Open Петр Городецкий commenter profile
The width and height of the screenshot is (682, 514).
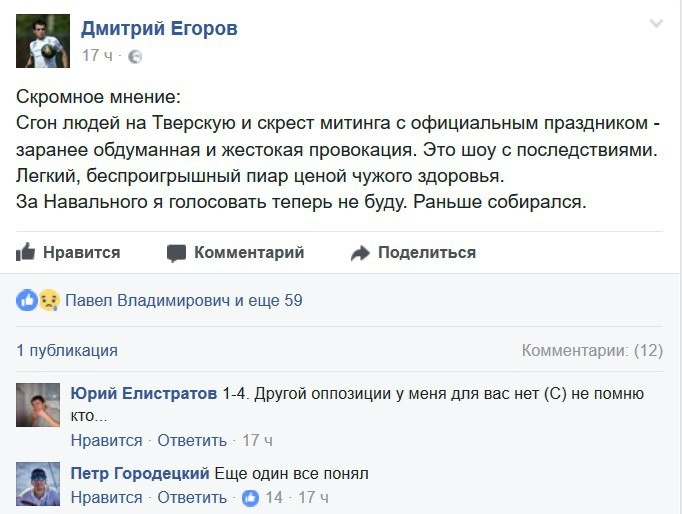point(140,473)
